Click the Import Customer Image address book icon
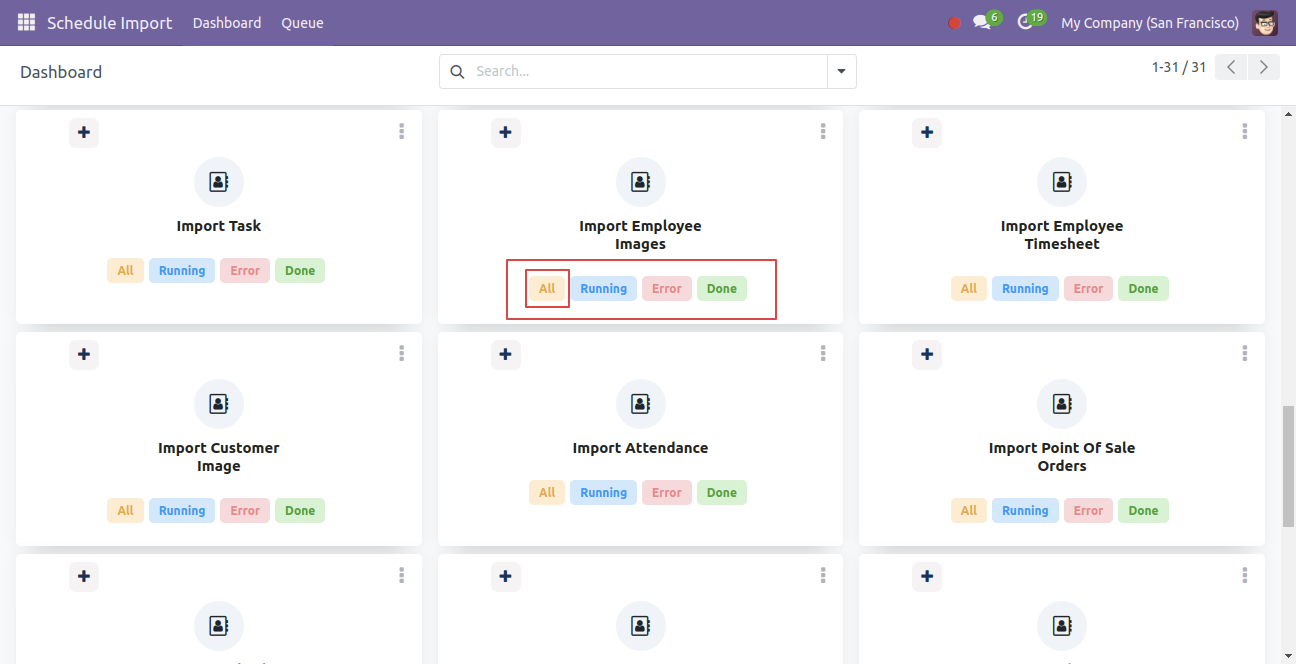 tap(219, 404)
